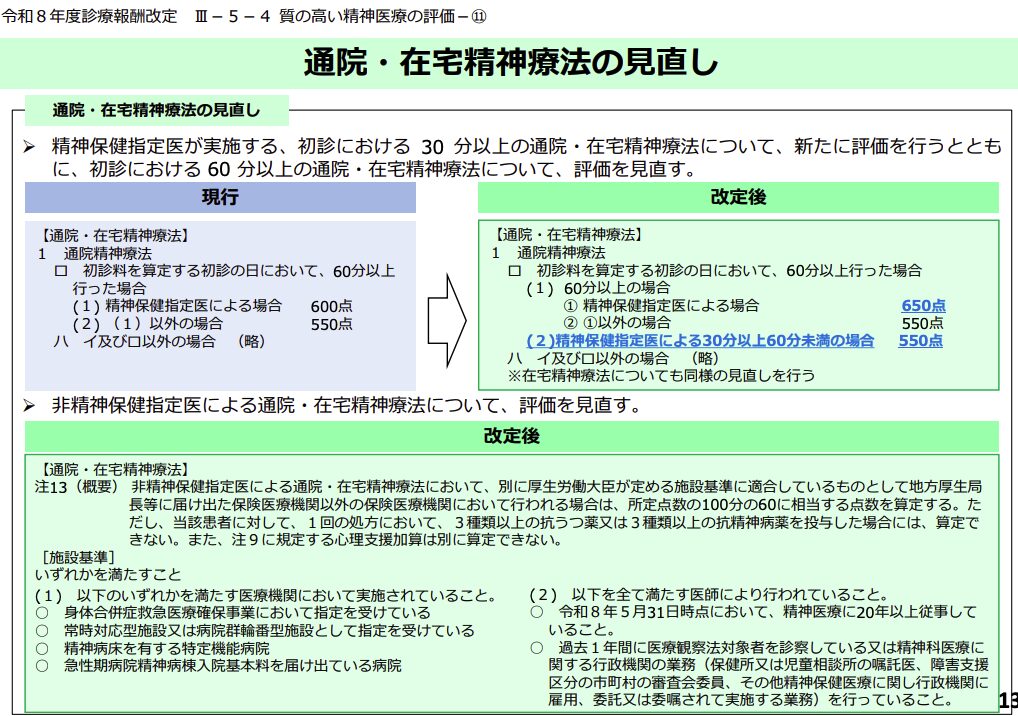
Task: Click the circle bullet before 過去1年間に医療観察法
Action: point(537,648)
